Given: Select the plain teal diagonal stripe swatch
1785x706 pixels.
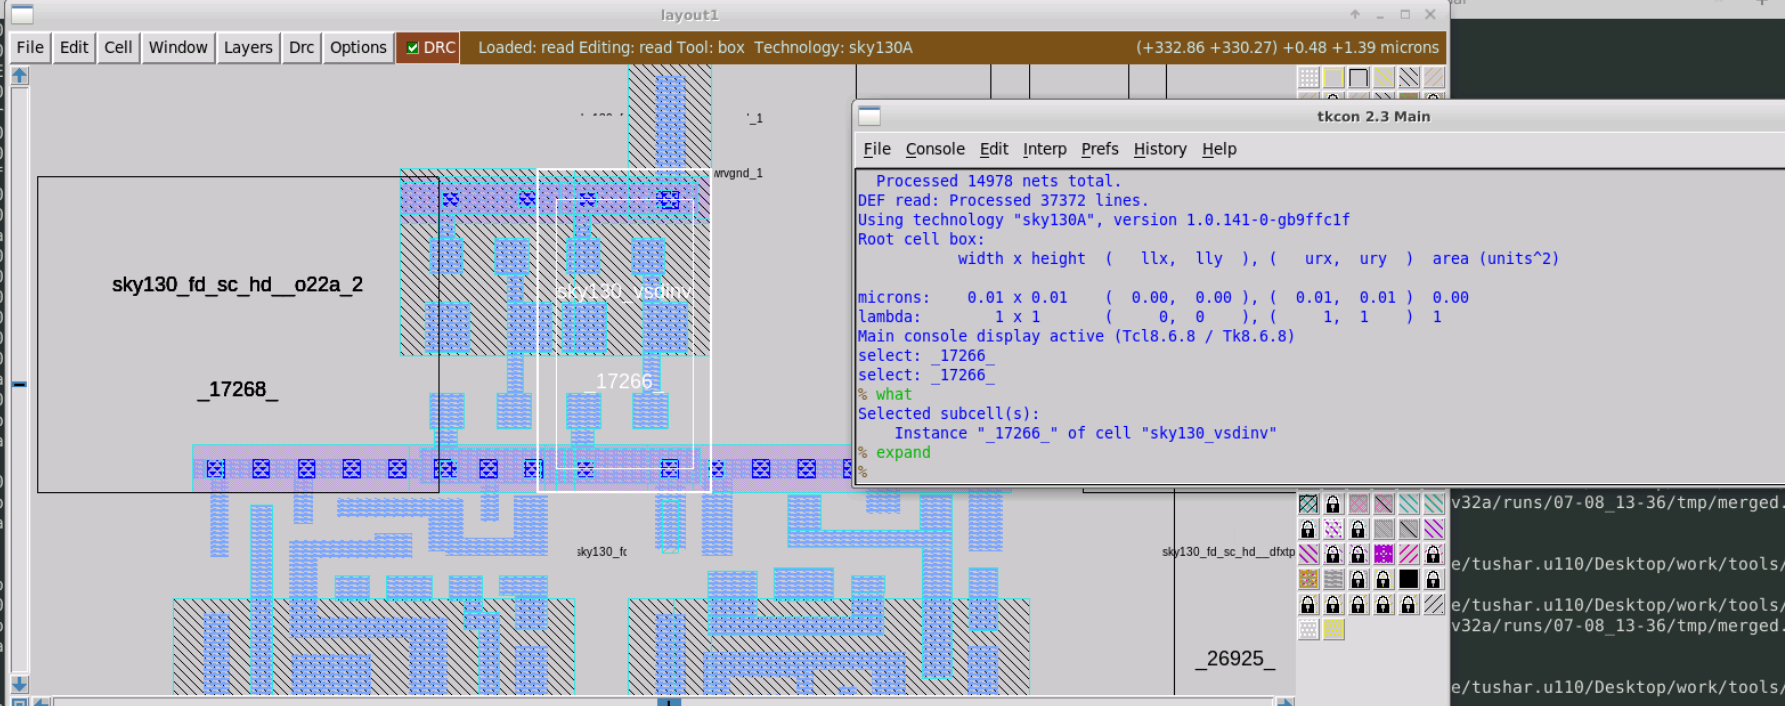Looking at the screenshot, I should pyautogui.click(x=1409, y=503).
